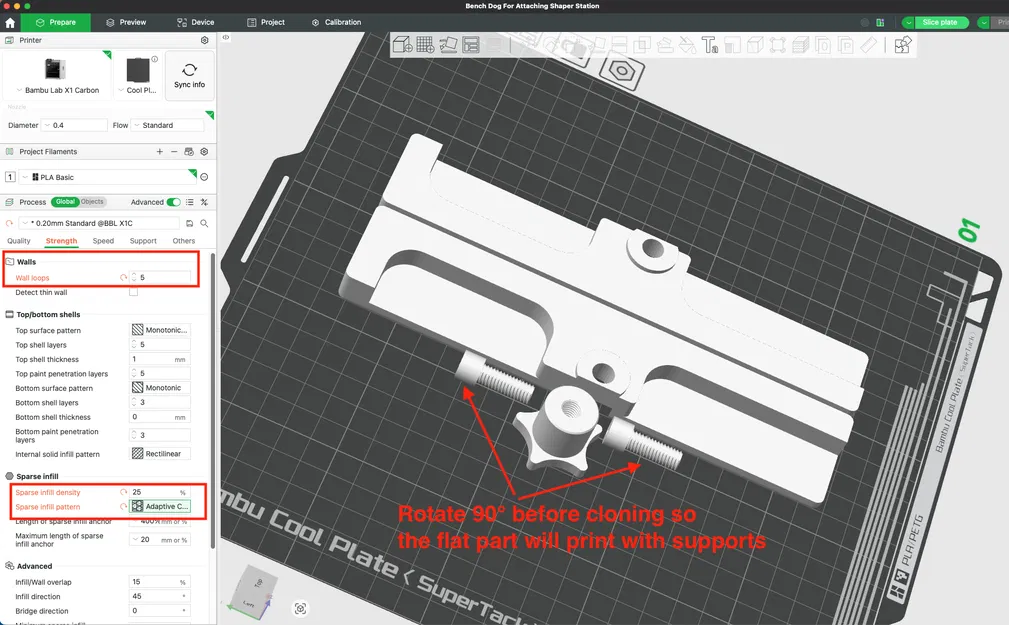This screenshot has height=625, width=1009.
Task: Select the Mesh boolean tool
Action: tap(642, 44)
